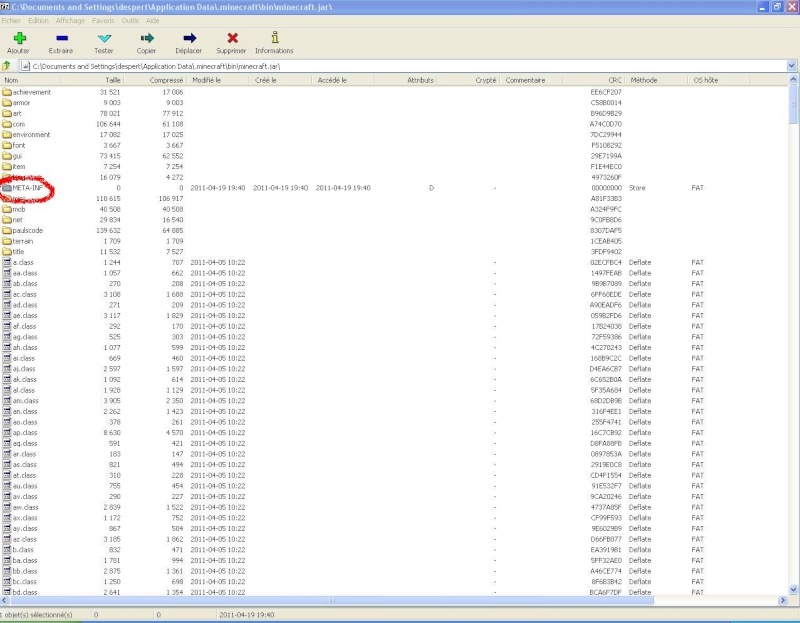Select the ad.class file name
Screen dimensions: 800x623
25,305
